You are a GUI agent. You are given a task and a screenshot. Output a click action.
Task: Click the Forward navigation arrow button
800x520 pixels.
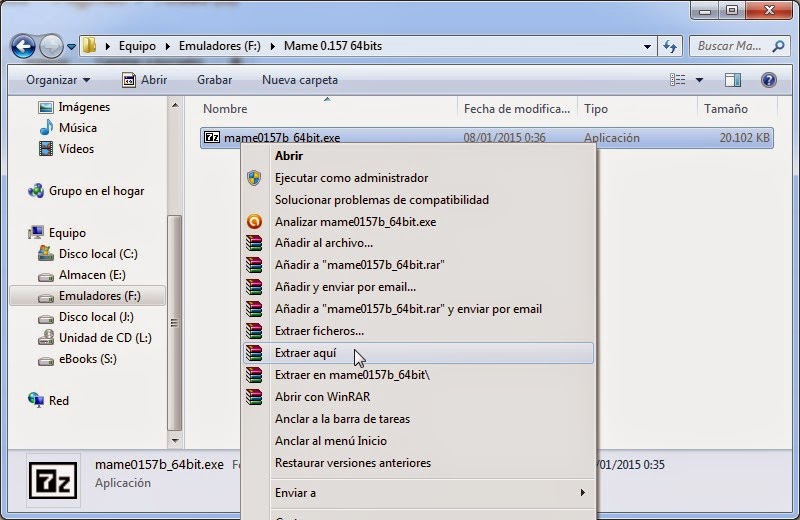pos(52,46)
